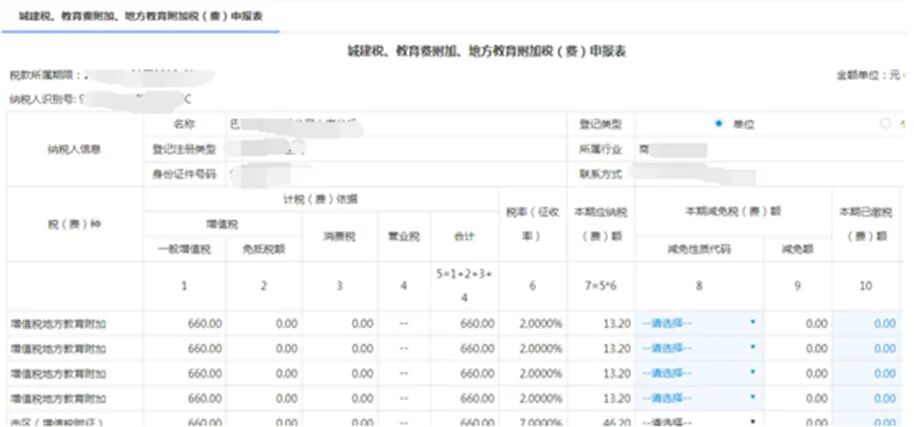
Task: Click the 本期应纳税（费）额 column header
Action: 601,224
